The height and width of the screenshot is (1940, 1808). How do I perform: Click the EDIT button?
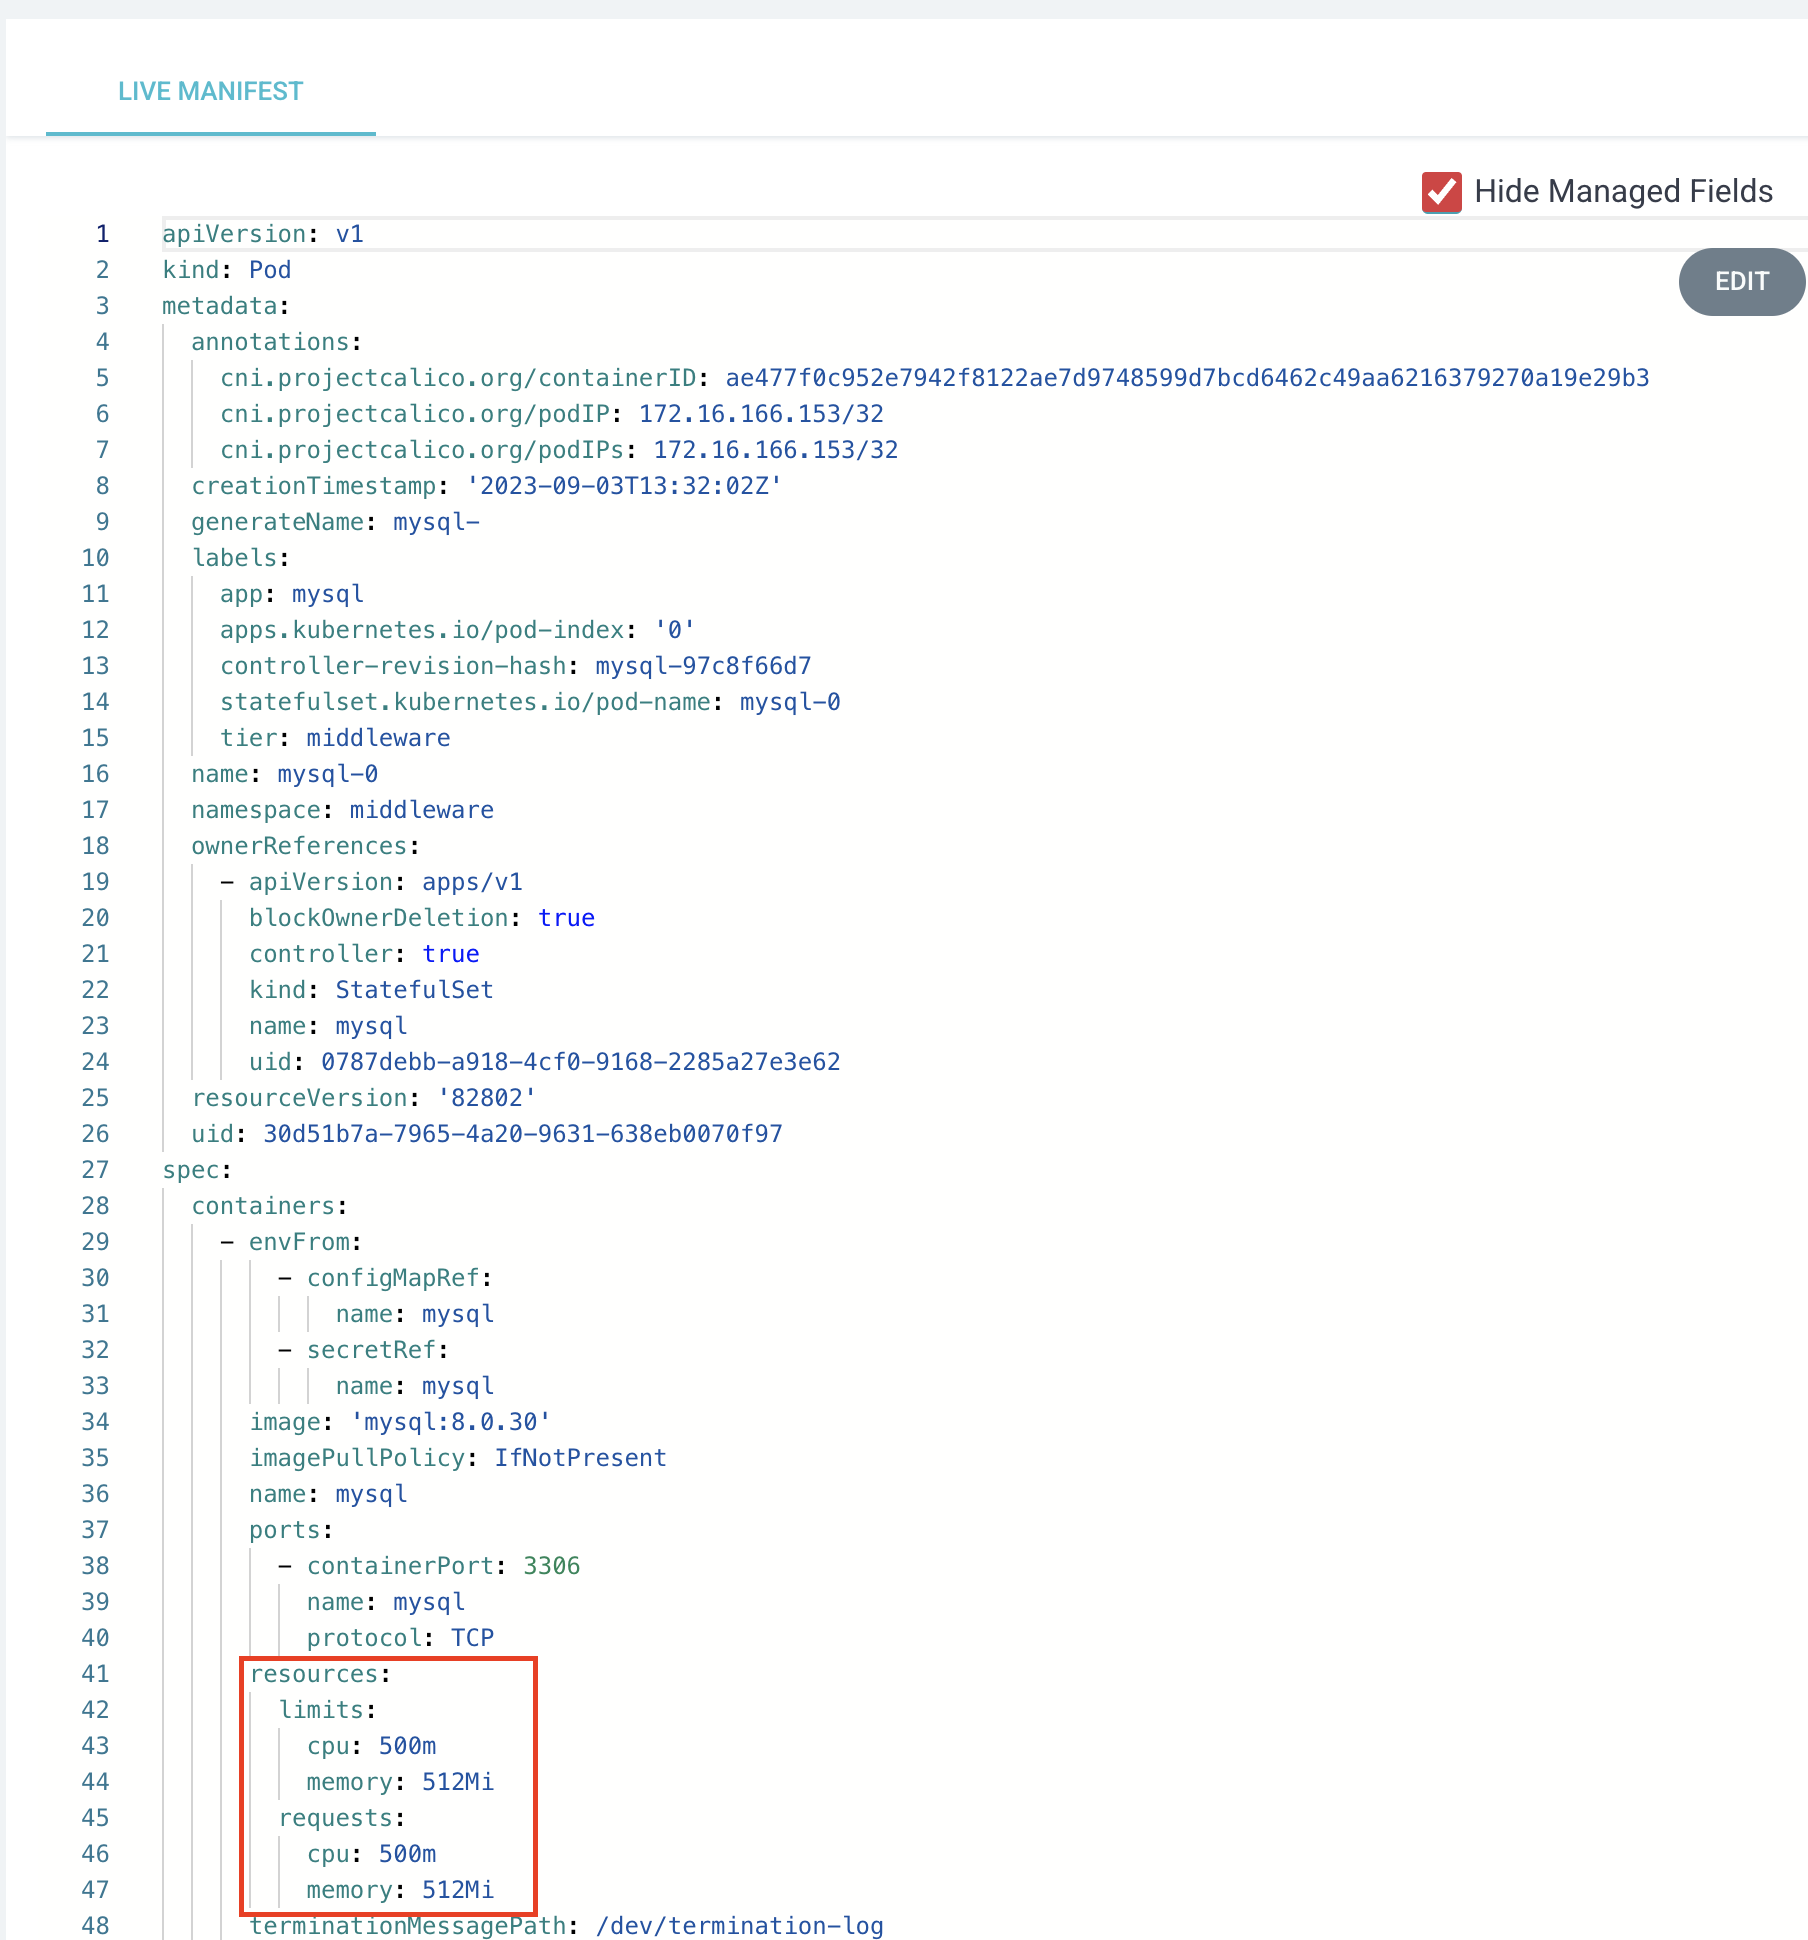[1741, 282]
